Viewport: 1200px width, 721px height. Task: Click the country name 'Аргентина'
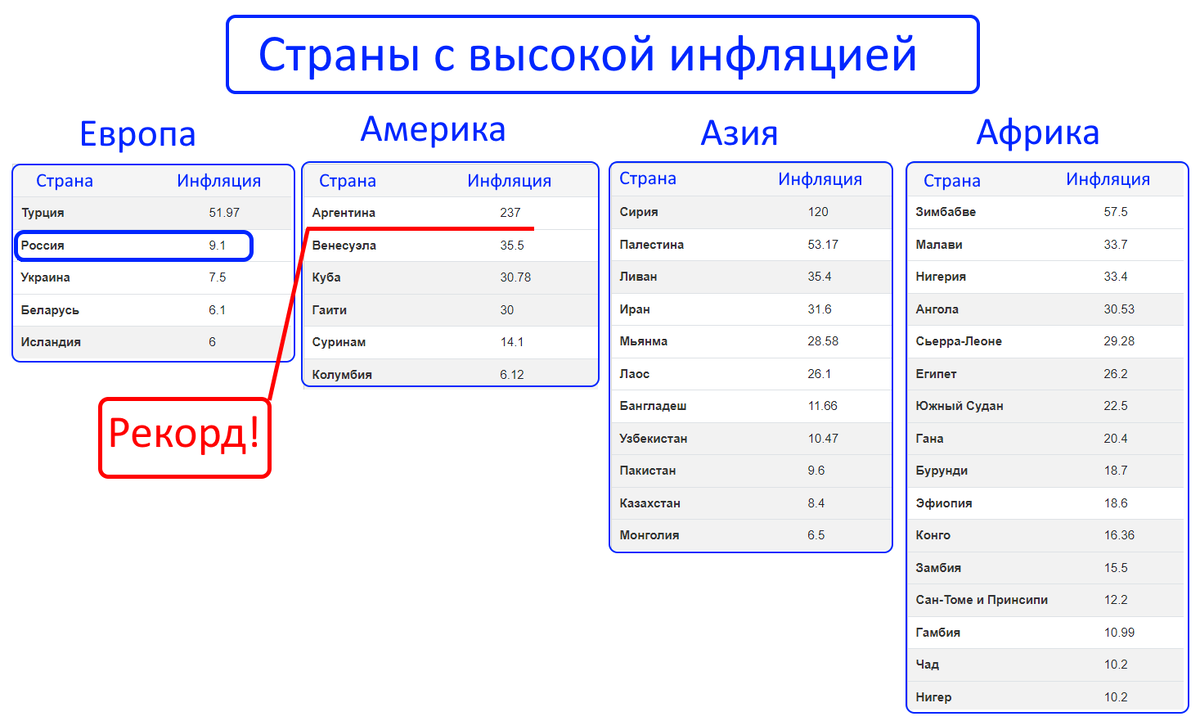tap(343, 213)
